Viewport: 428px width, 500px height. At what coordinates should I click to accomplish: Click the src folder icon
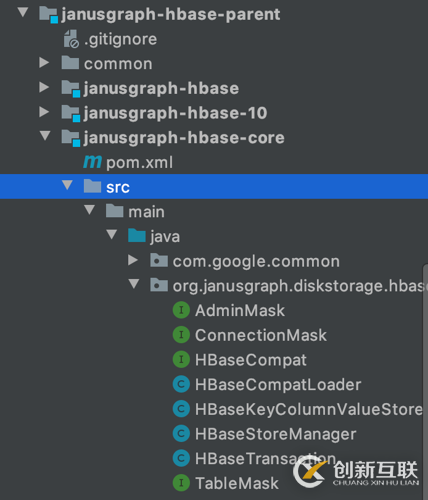click(92, 186)
